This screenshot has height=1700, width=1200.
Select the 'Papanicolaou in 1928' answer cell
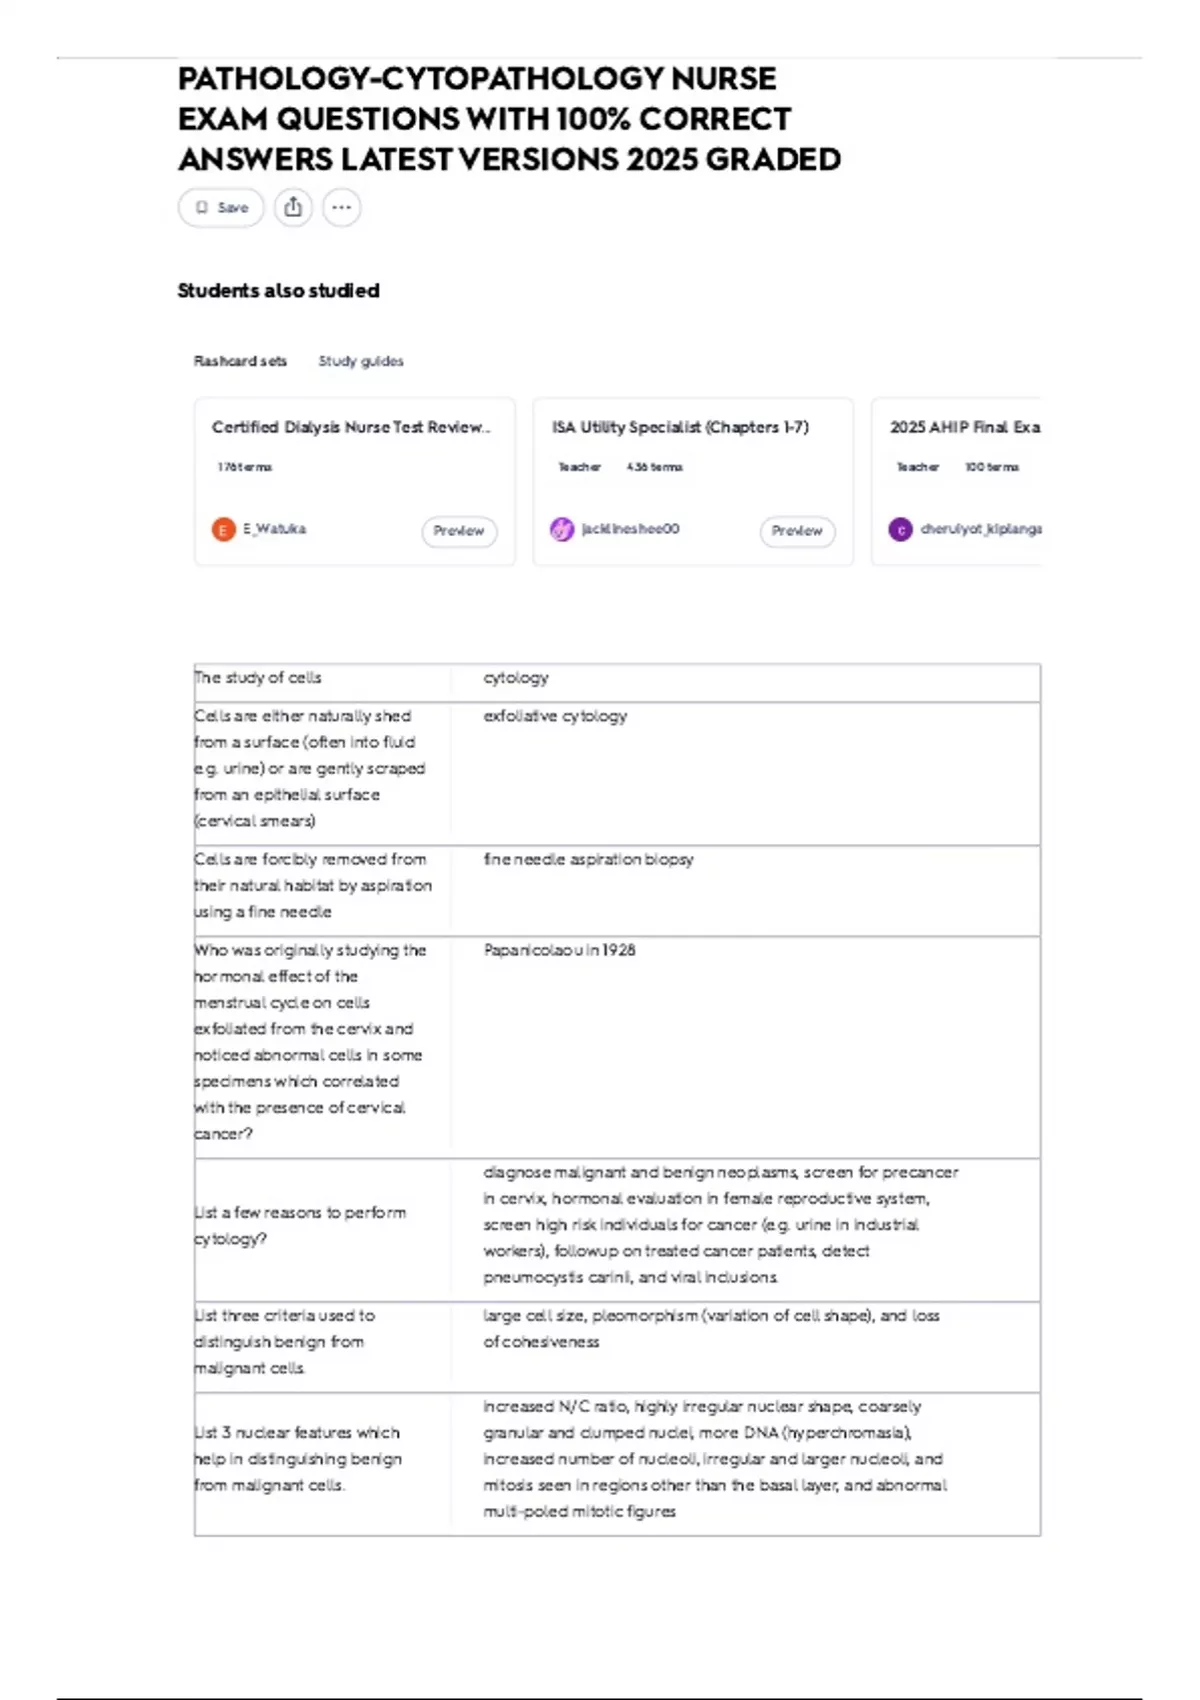tap(745, 1047)
